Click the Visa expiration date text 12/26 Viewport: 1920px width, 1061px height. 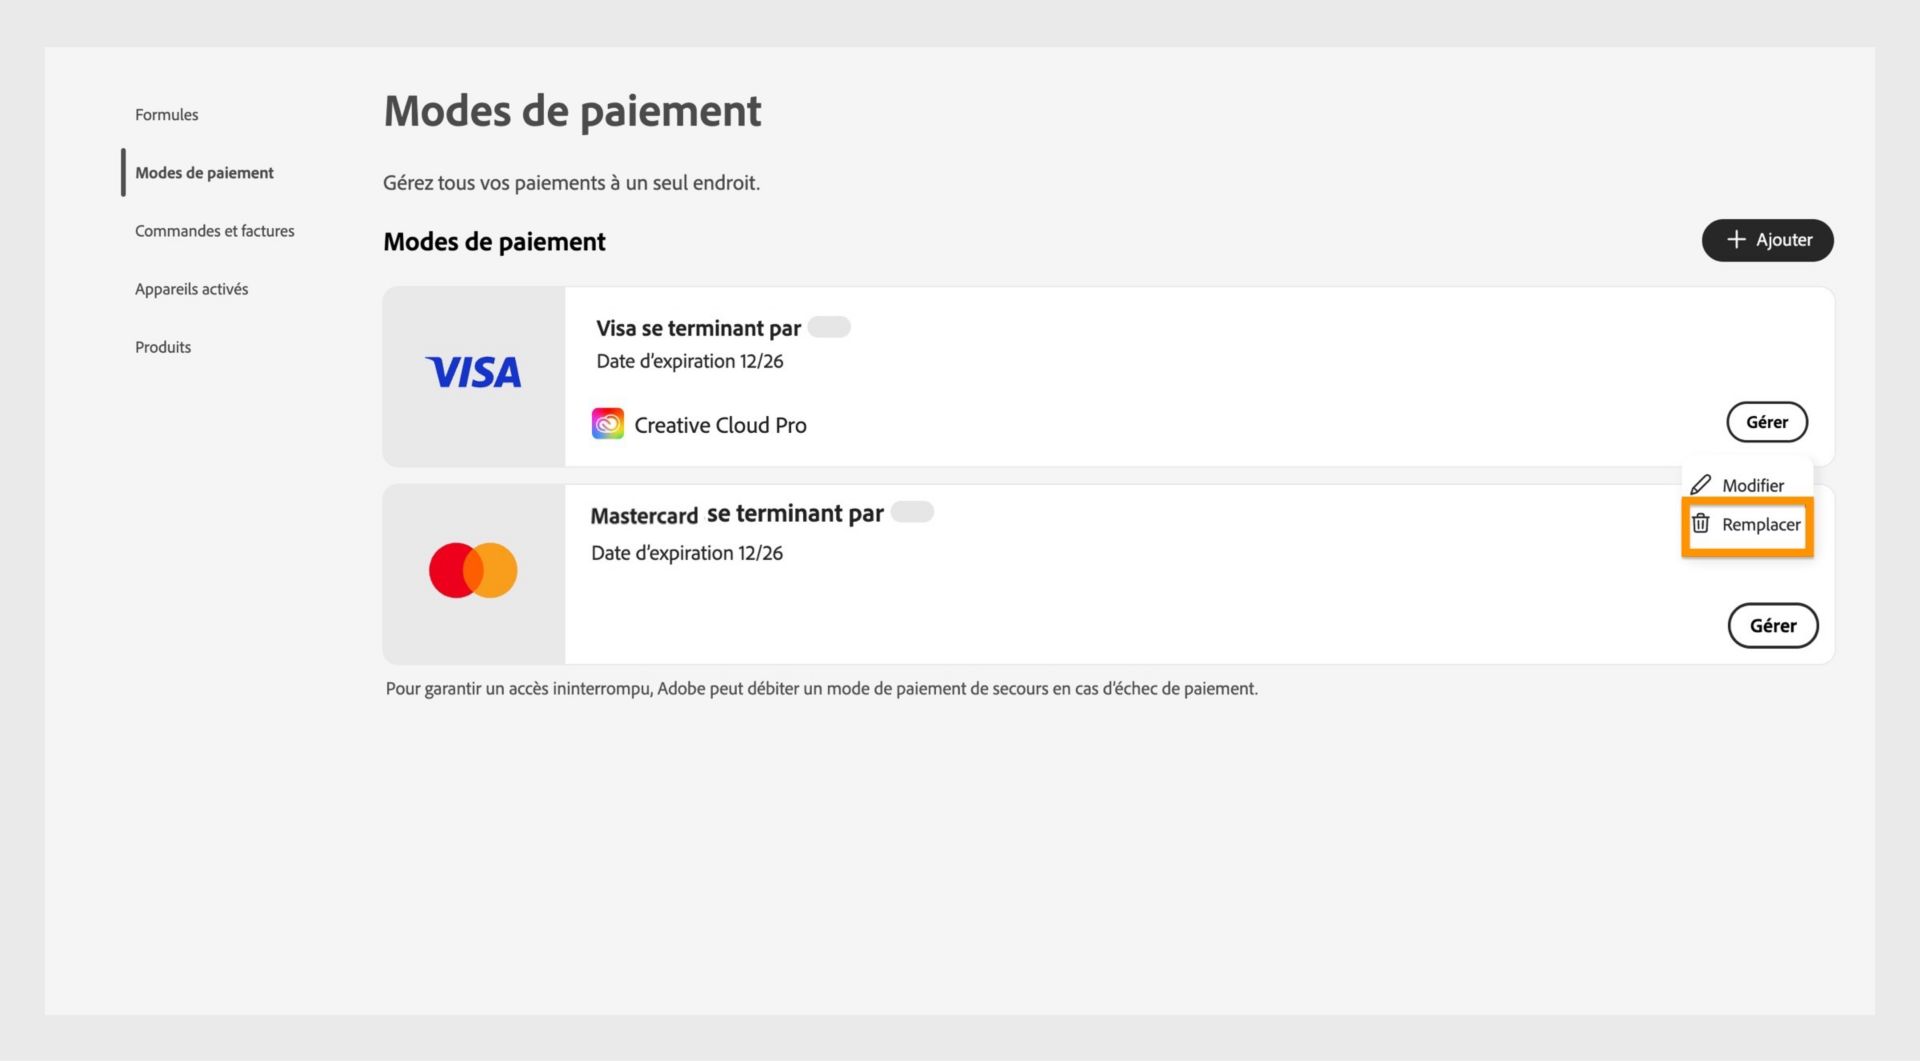point(689,361)
